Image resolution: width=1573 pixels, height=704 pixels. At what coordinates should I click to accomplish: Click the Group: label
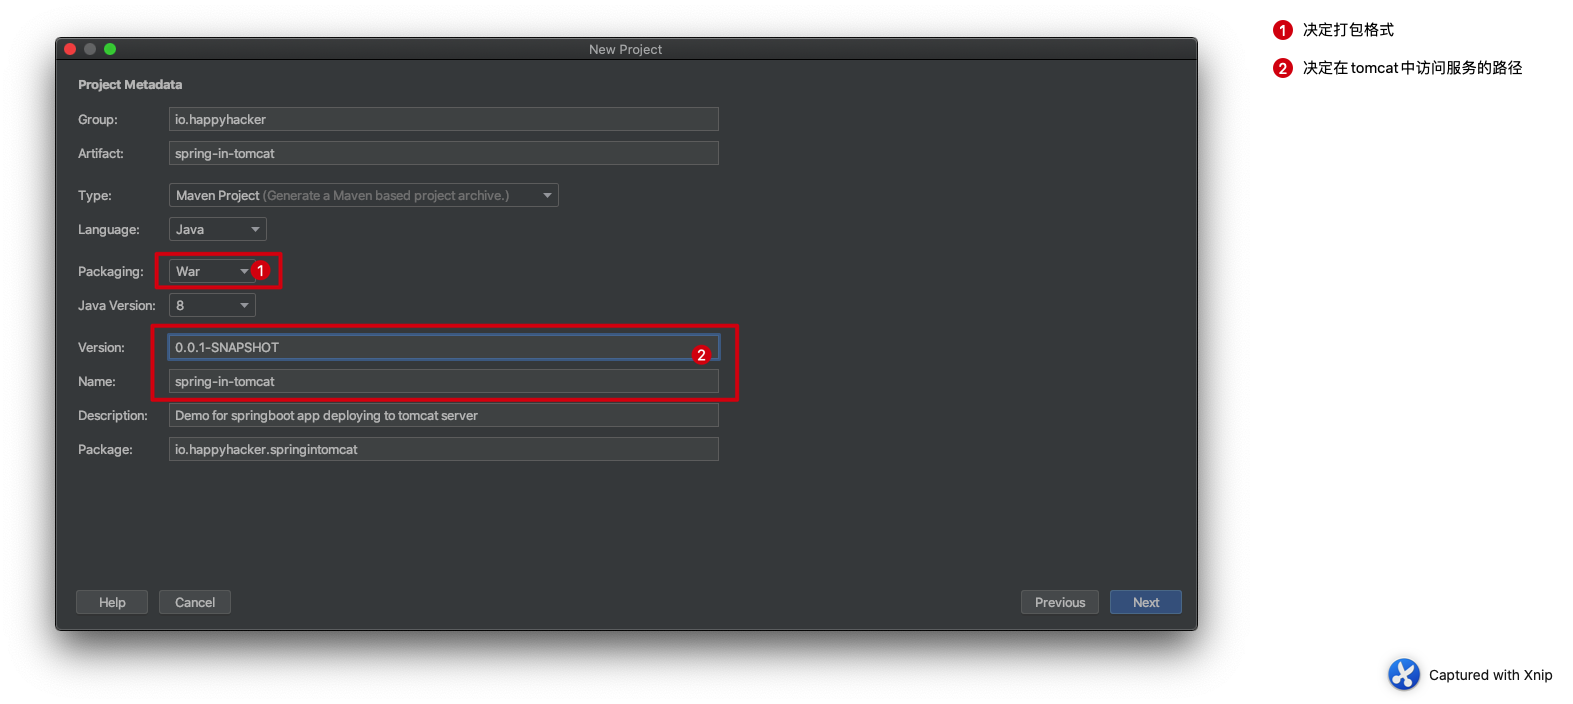[x=98, y=120]
